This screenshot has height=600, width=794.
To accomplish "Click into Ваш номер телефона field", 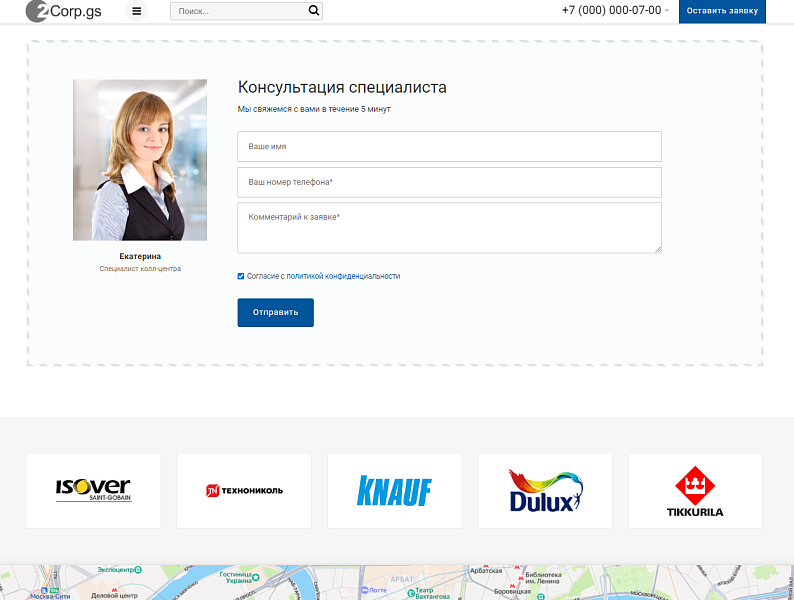I will [449, 182].
